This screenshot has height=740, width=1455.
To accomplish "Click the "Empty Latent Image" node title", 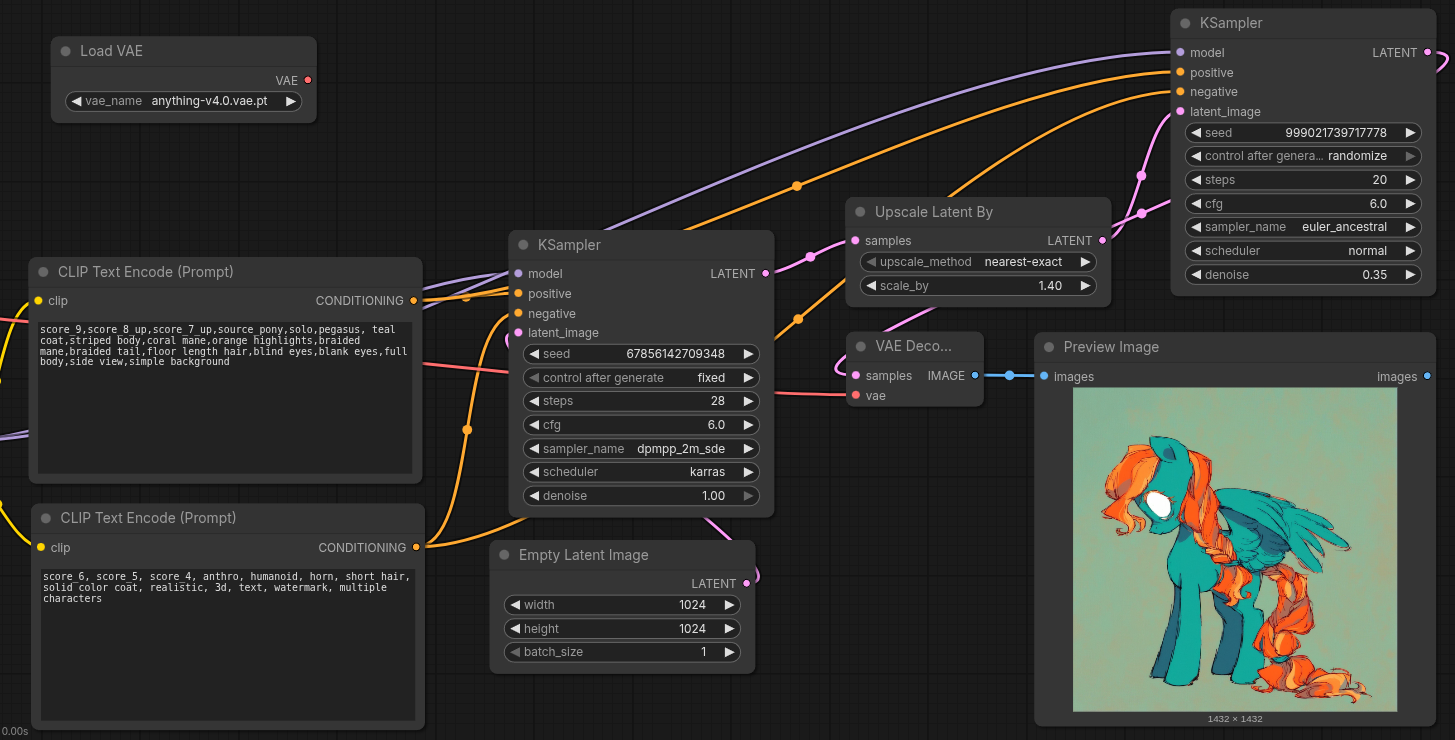I will pos(584,555).
